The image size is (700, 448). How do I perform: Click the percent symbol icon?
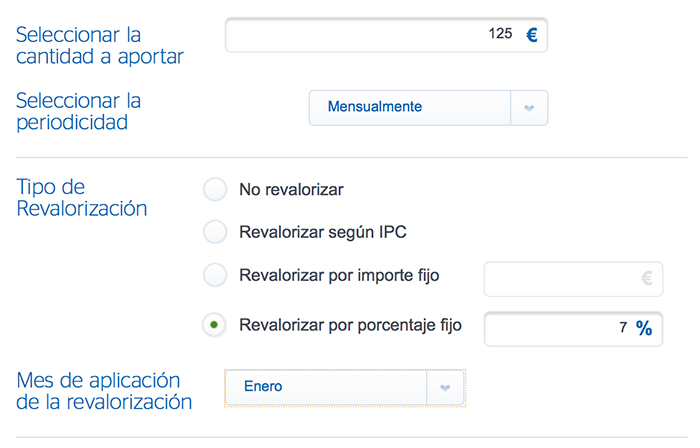(644, 328)
